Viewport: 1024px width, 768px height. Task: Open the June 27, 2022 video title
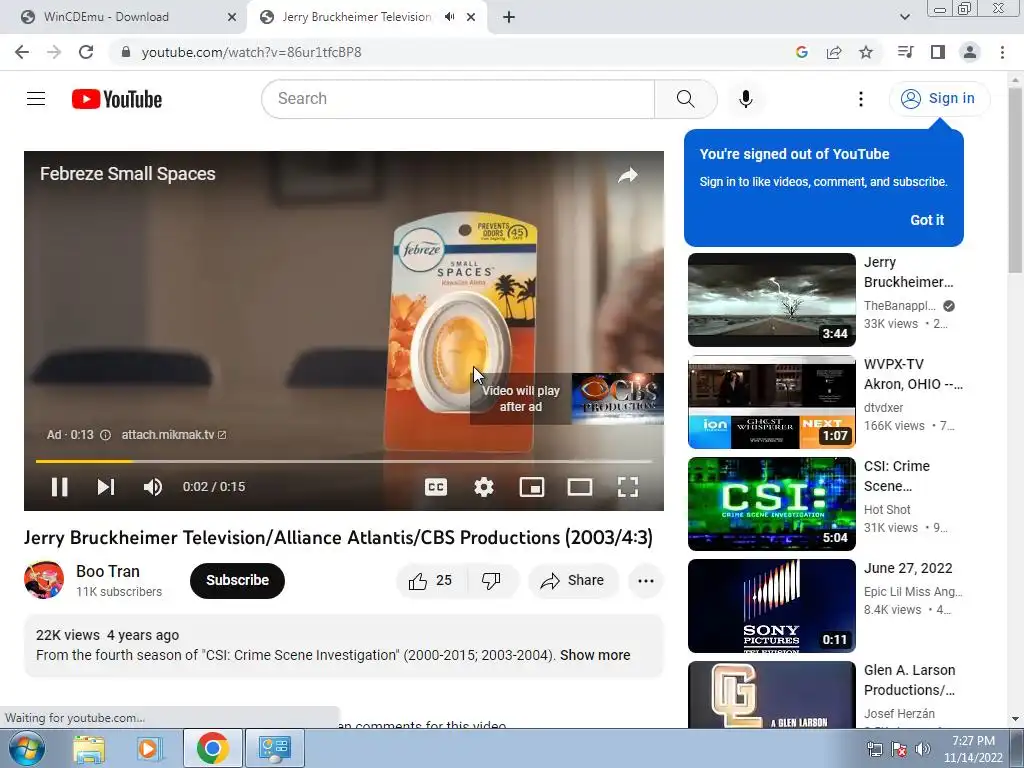[x=908, y=568]
